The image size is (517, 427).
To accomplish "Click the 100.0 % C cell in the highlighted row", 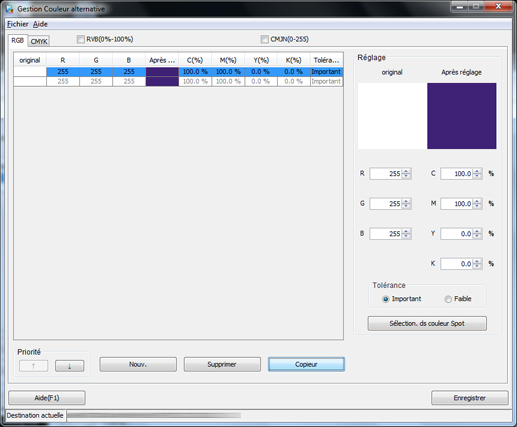I will coord(195,72).
